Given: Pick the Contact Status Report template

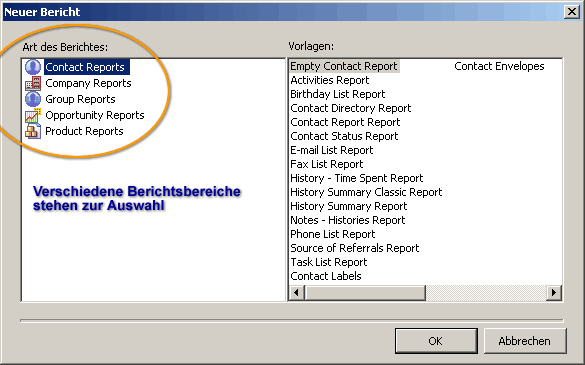Looking at the screenshot, I should [x=344, y=136].
